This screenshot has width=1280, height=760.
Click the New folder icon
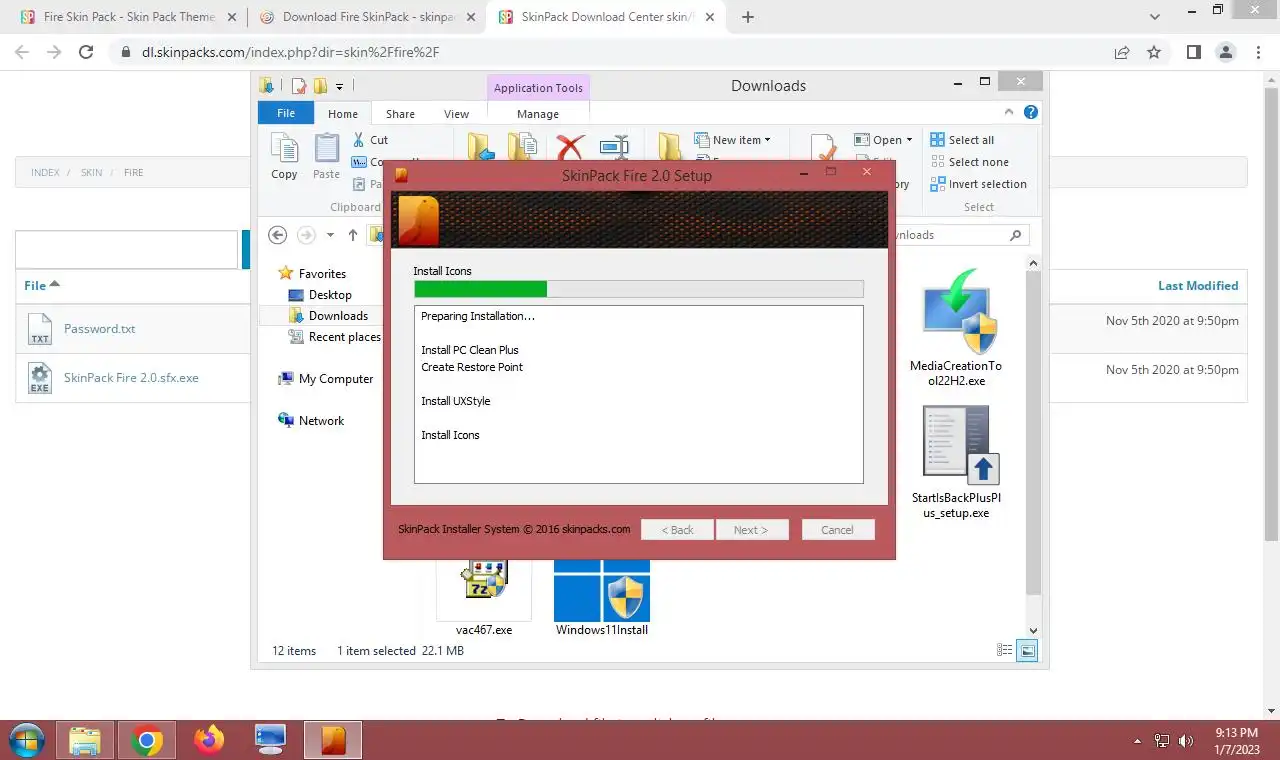coord(670,147)
